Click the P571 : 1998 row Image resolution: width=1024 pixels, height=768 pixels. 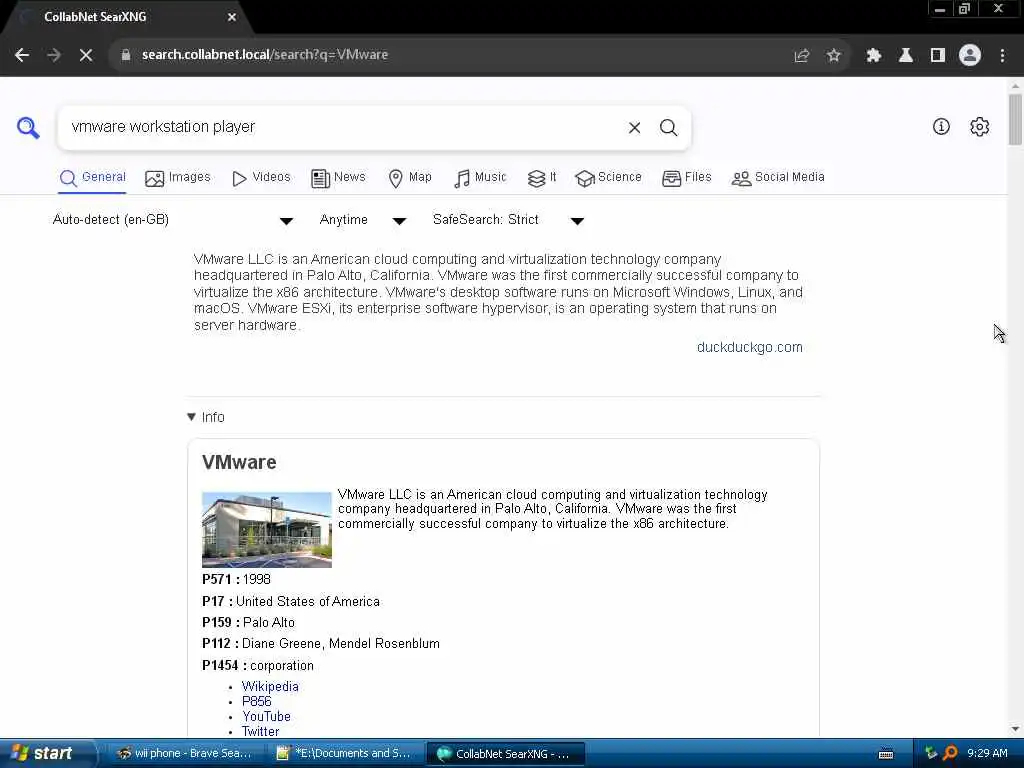click(236, 579)
